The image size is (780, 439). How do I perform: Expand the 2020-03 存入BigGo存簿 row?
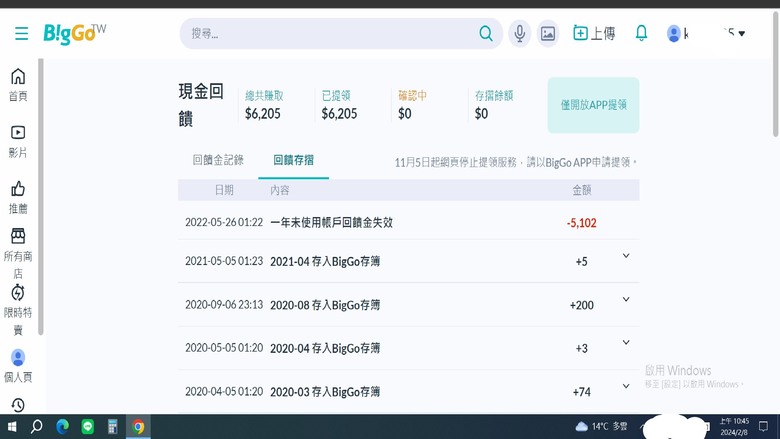pos(626,386)
